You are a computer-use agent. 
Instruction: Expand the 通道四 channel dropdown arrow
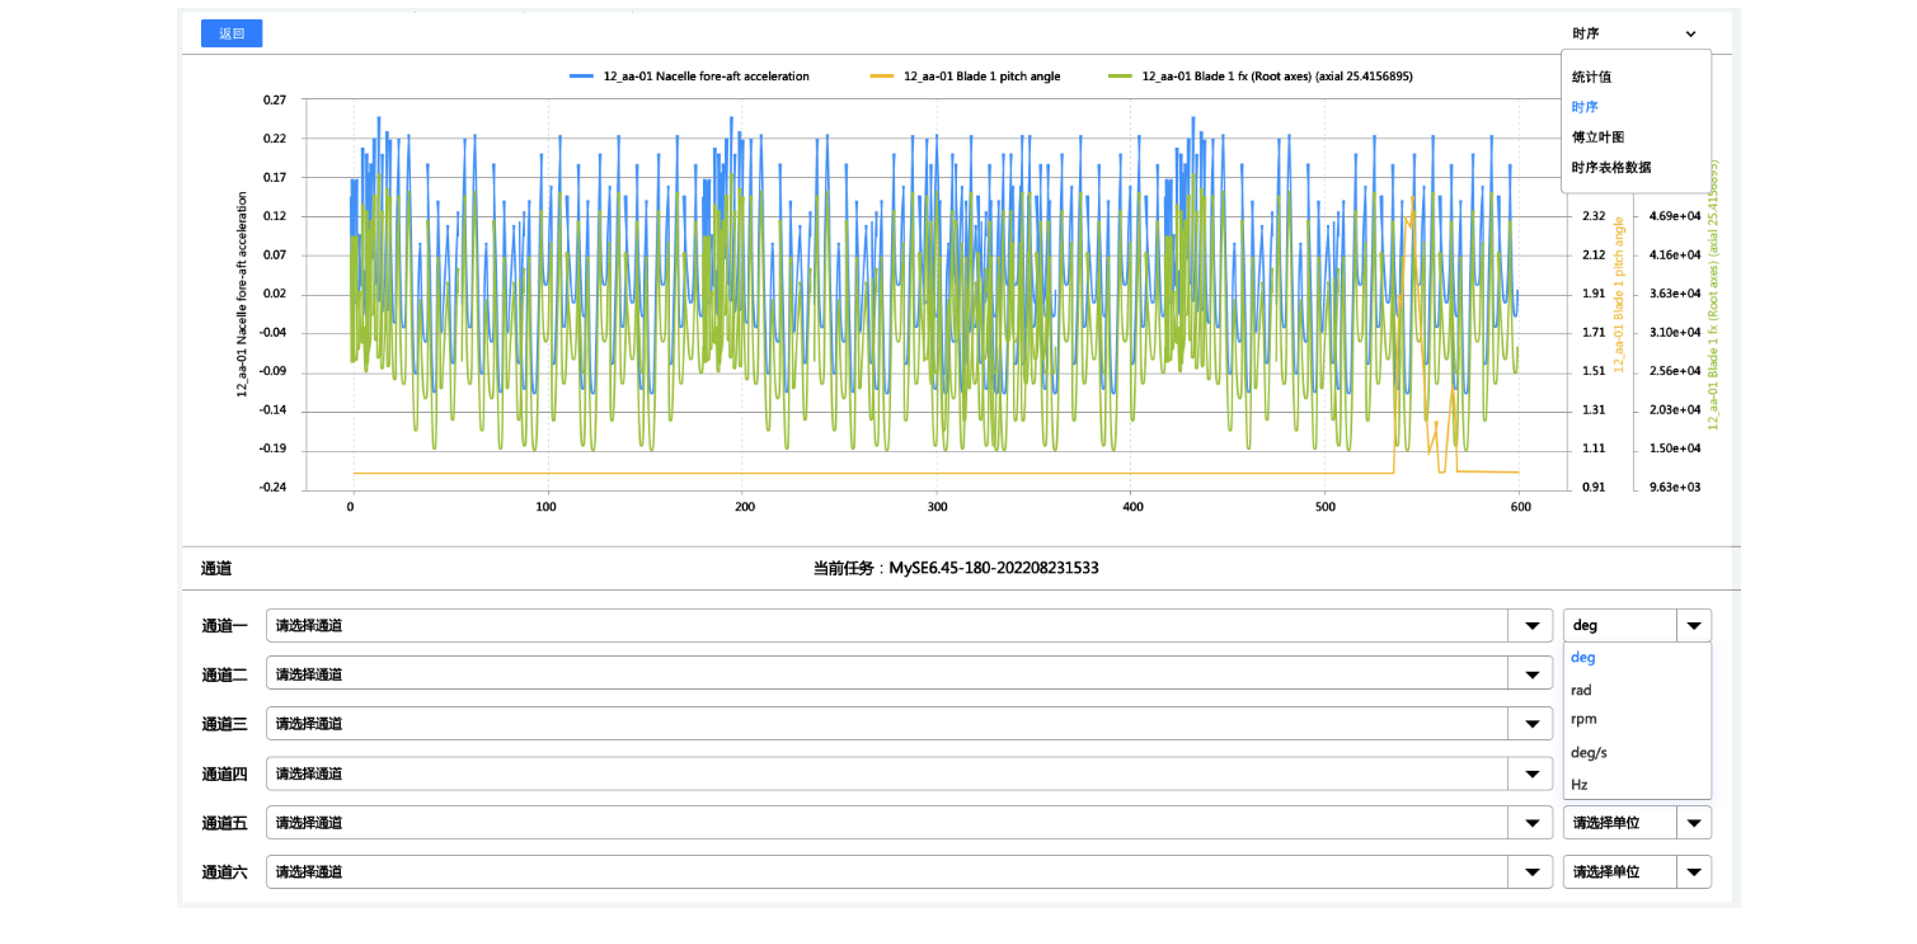tap(1531, 774)
